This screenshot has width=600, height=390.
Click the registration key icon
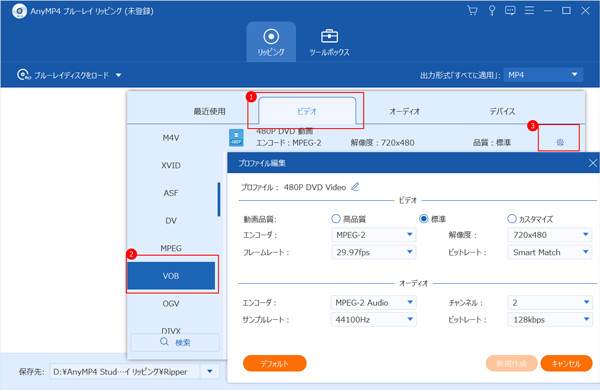(x=492, y=10)
